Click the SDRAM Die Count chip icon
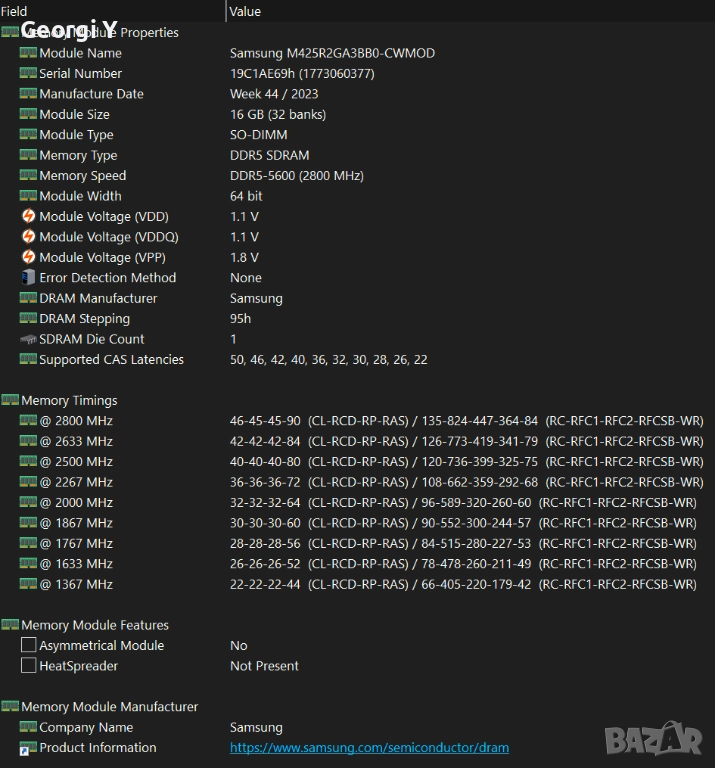 click(x=28, y=339)
